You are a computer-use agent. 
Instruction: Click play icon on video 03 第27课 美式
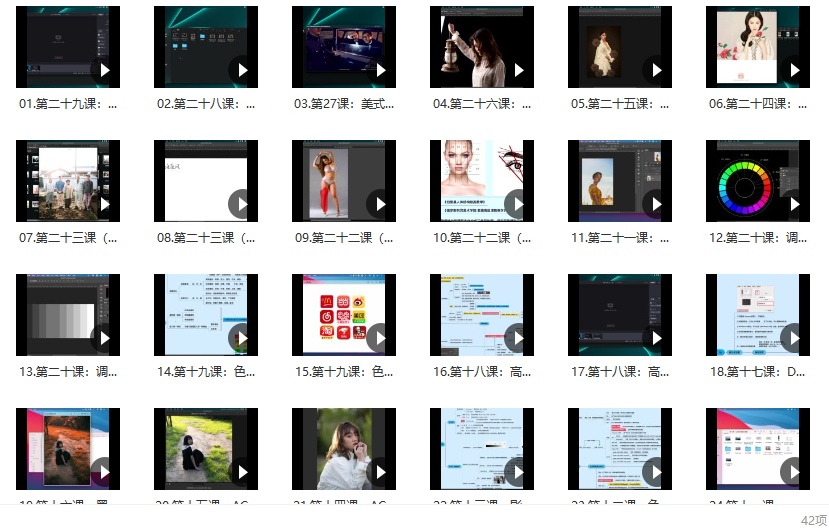379,70
